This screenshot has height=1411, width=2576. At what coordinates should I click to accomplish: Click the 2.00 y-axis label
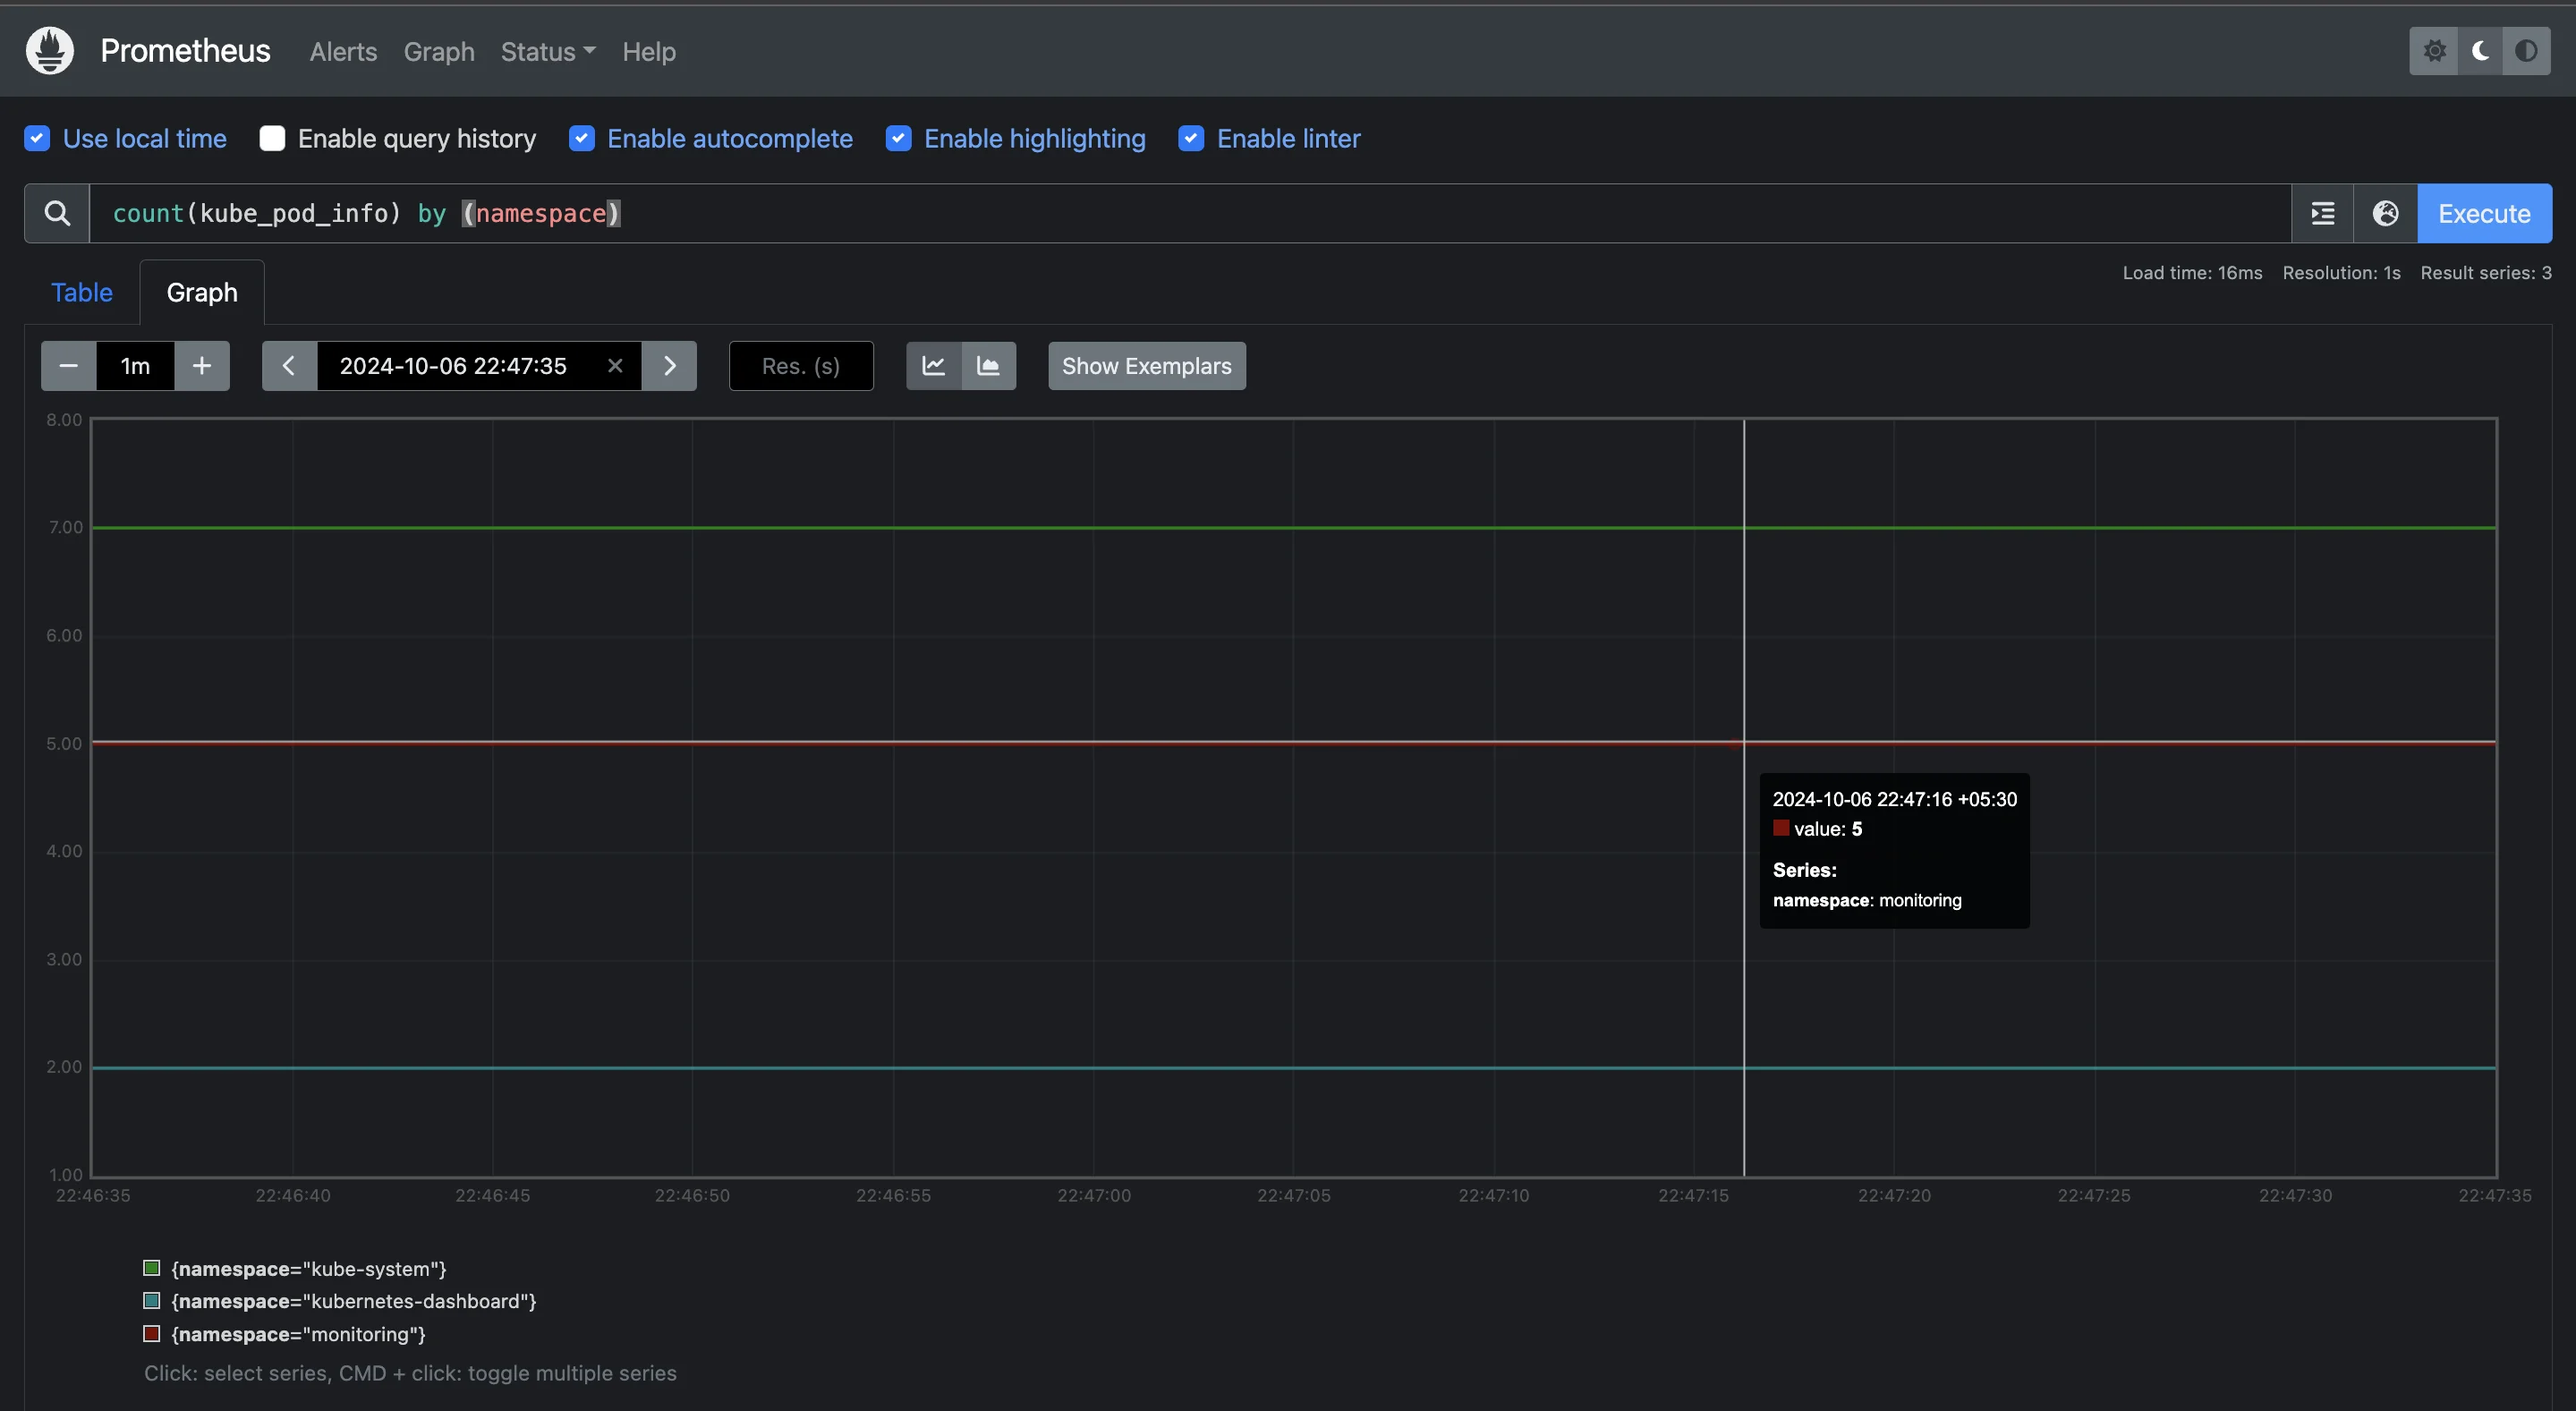(64, 1067)
